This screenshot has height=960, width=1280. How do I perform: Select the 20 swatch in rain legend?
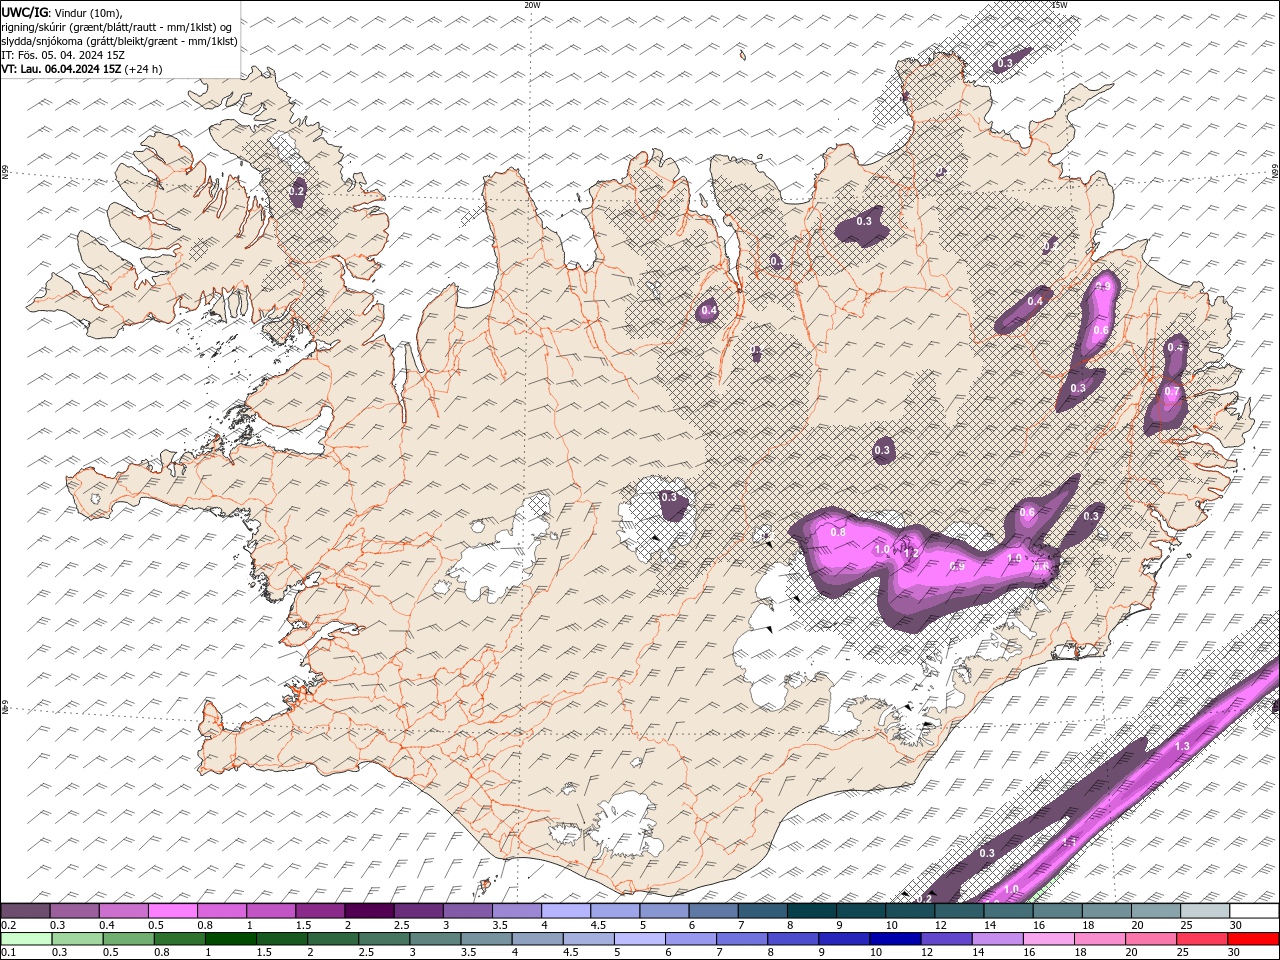1150,939
